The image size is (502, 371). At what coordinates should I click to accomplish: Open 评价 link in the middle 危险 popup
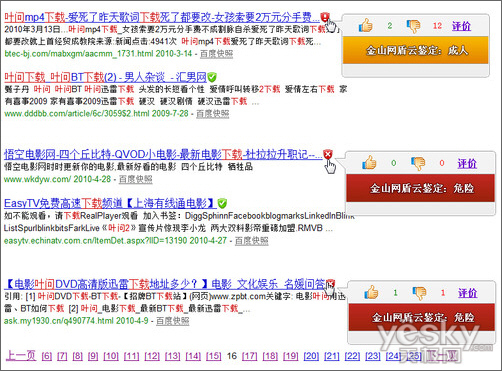tap(467, 163)
